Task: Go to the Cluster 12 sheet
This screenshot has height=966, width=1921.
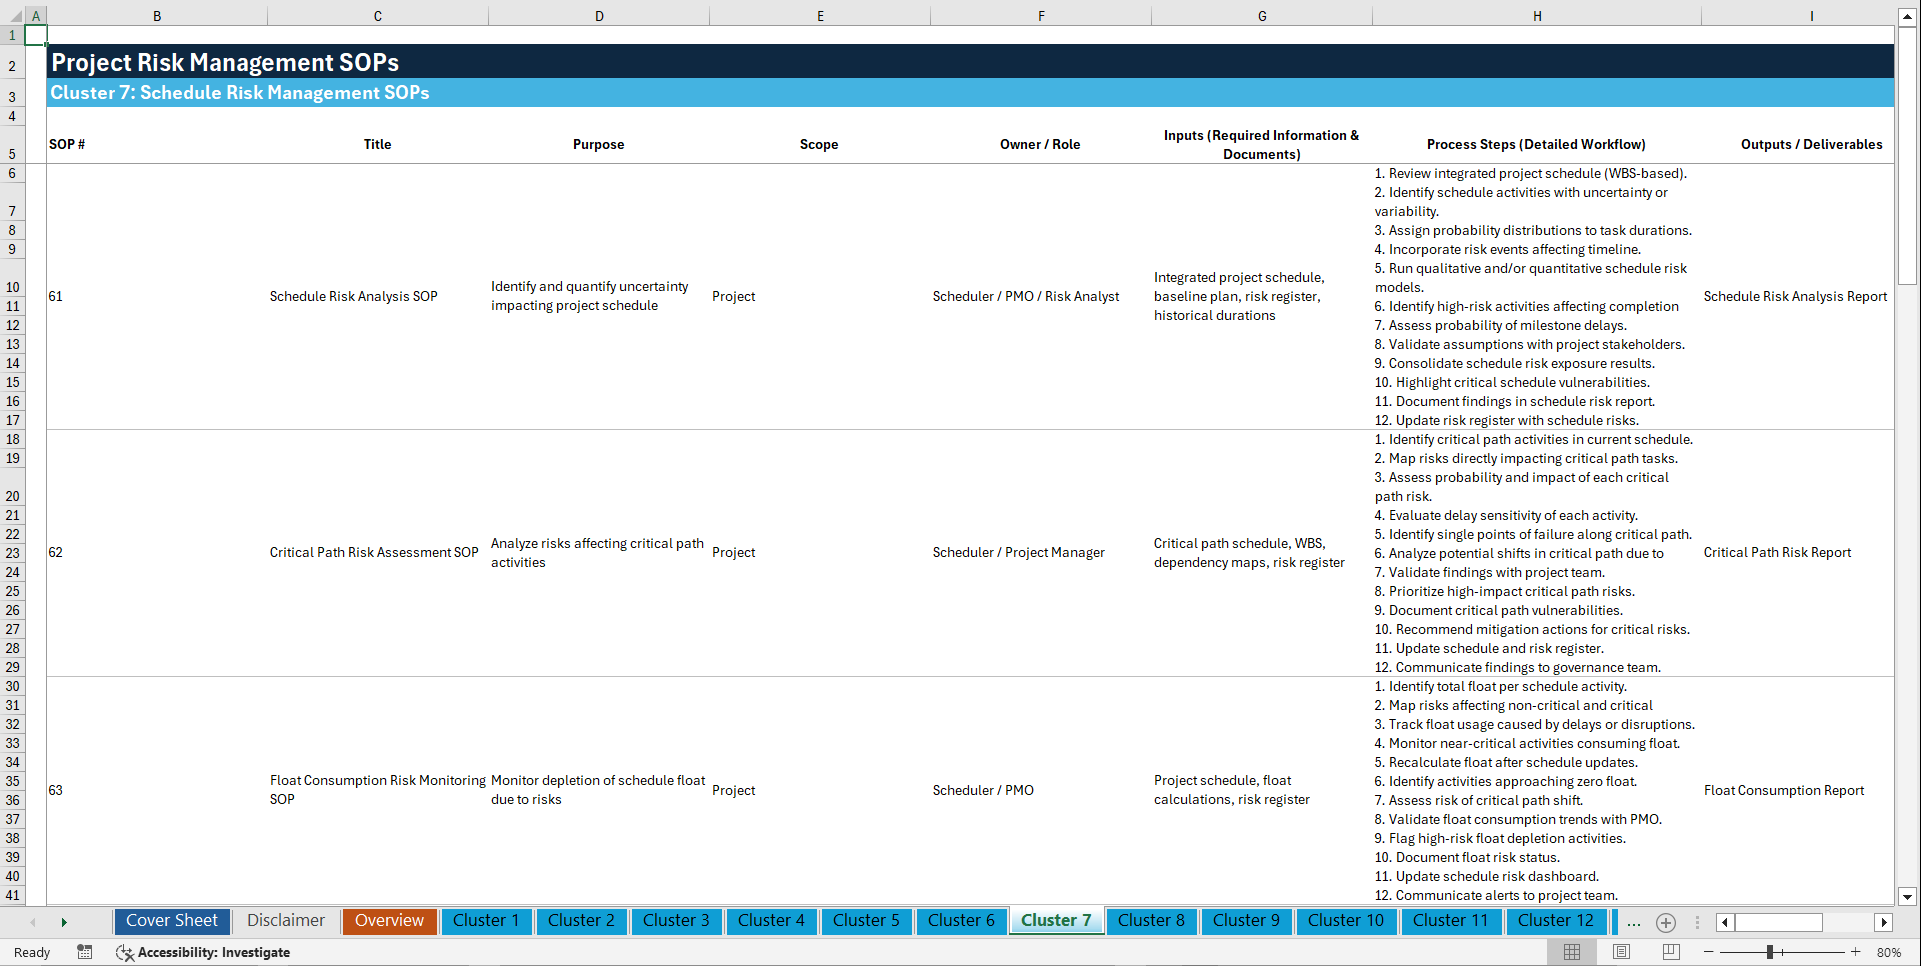Action: [1556, 921]
